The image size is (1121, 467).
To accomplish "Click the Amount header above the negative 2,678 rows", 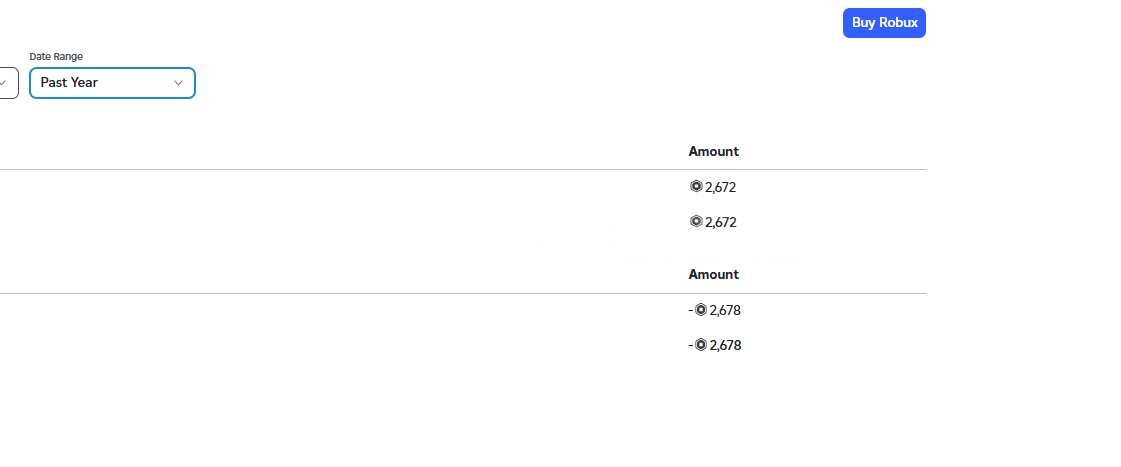I will tap(713, 275).
